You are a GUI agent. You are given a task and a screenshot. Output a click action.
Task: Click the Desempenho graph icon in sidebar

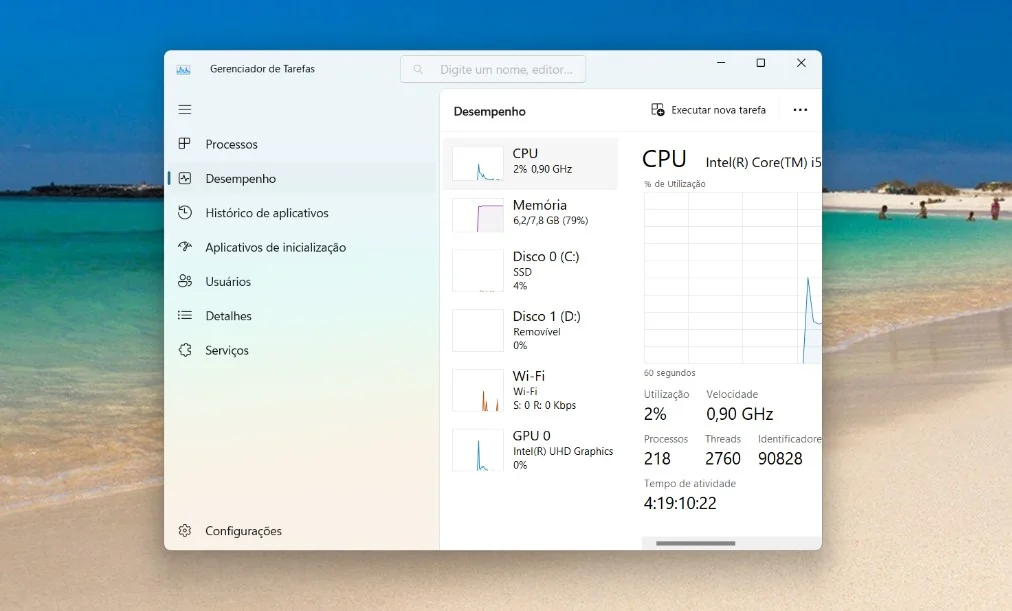click(x=185, y=178)
